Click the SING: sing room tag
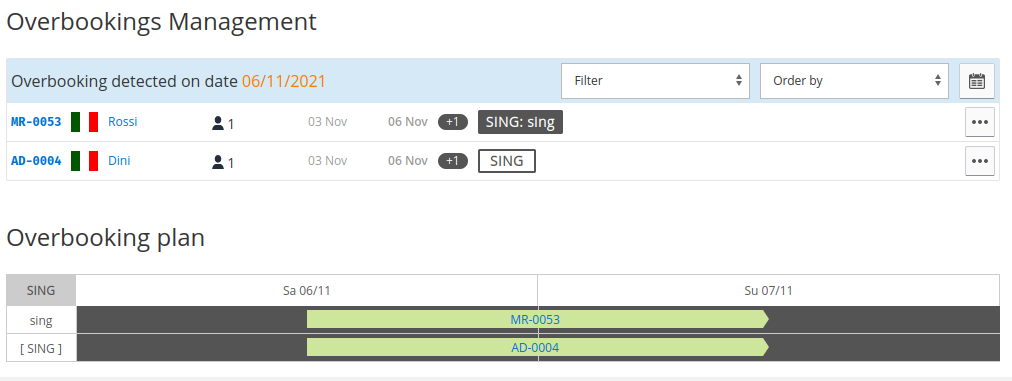The height and width of the screenshot is (381, 1012). click(x=520, y=122)
